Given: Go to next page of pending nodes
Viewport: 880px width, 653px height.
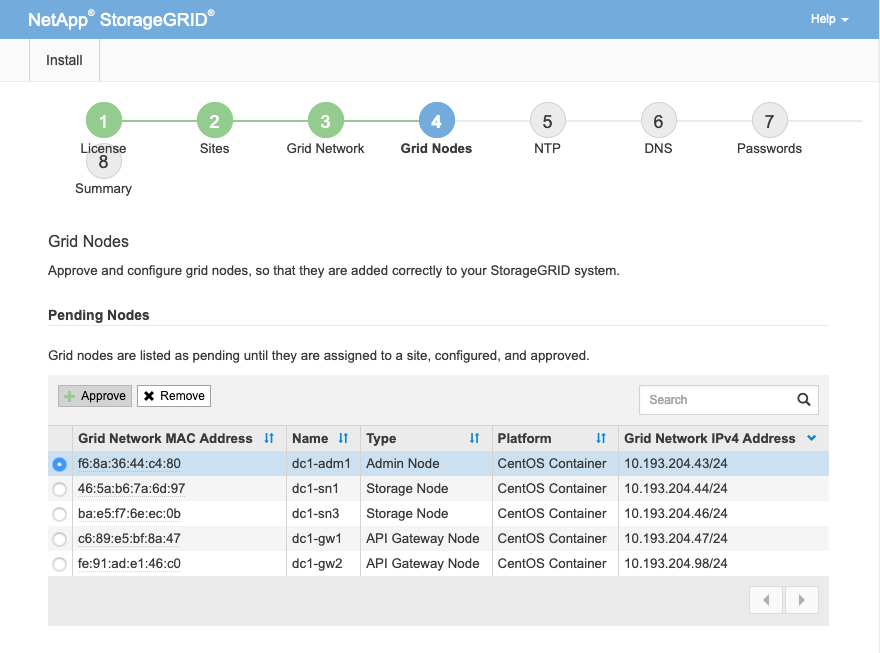Looking at the screenshot, I should coord(801,600).
